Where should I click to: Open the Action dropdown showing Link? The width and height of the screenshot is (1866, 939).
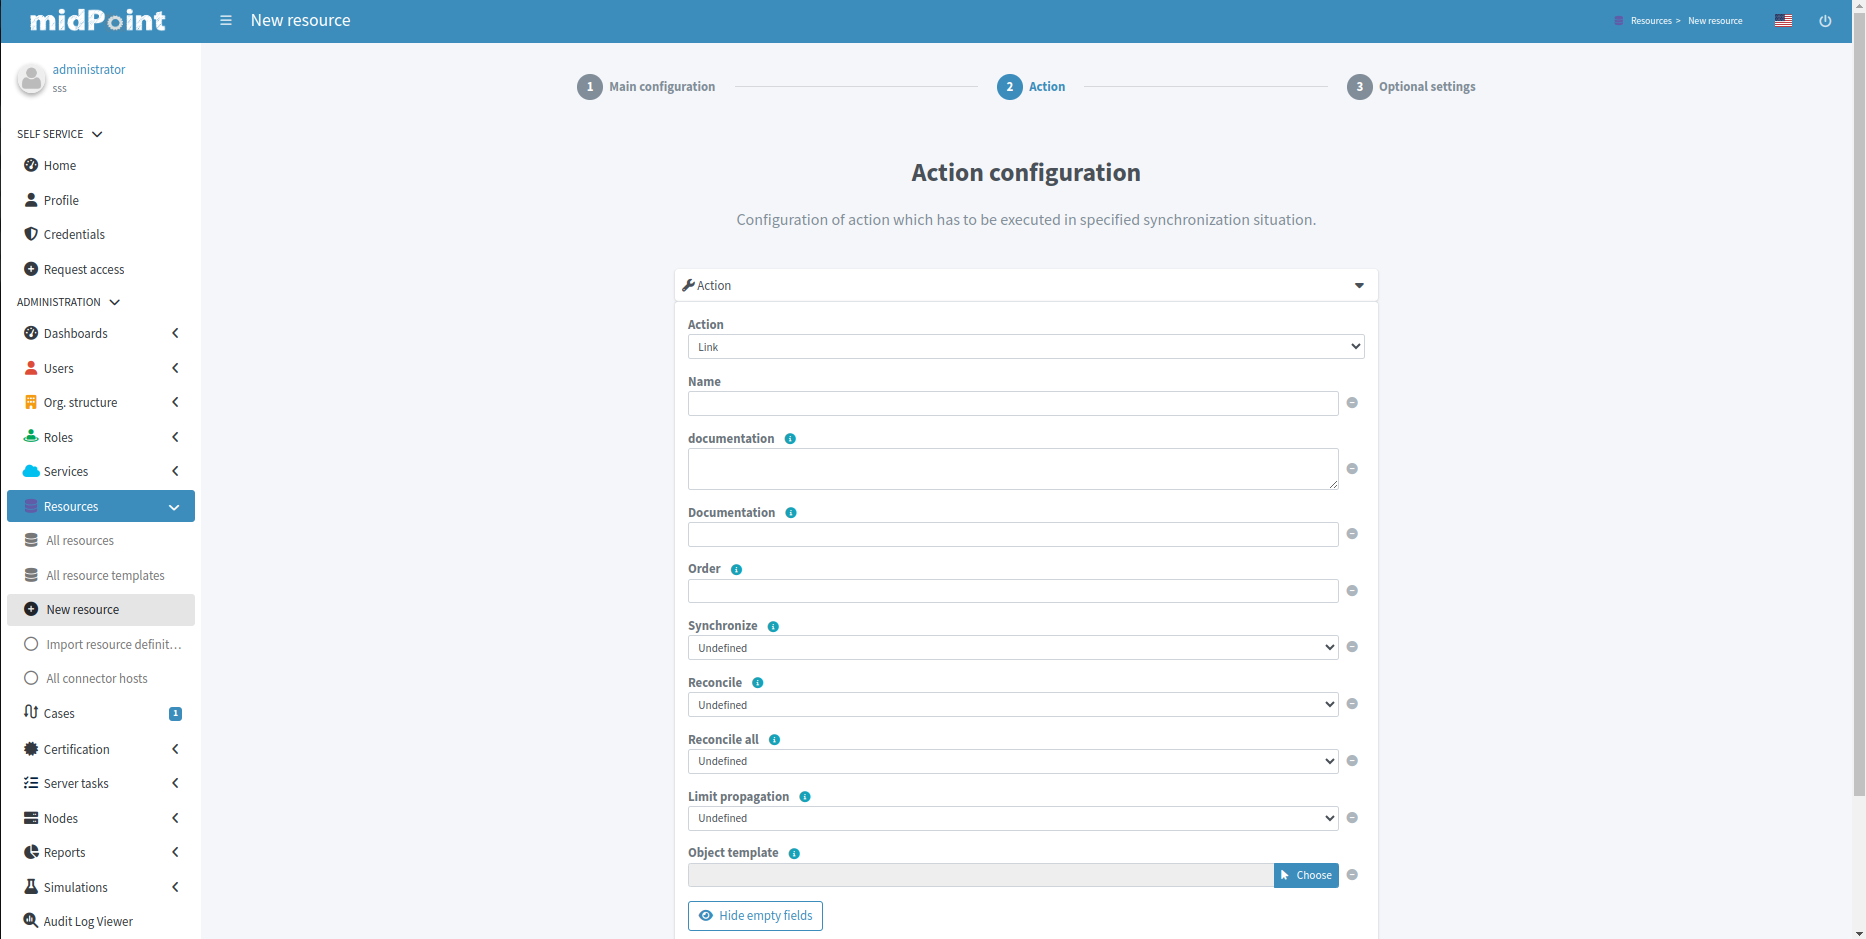(1025, 347)
